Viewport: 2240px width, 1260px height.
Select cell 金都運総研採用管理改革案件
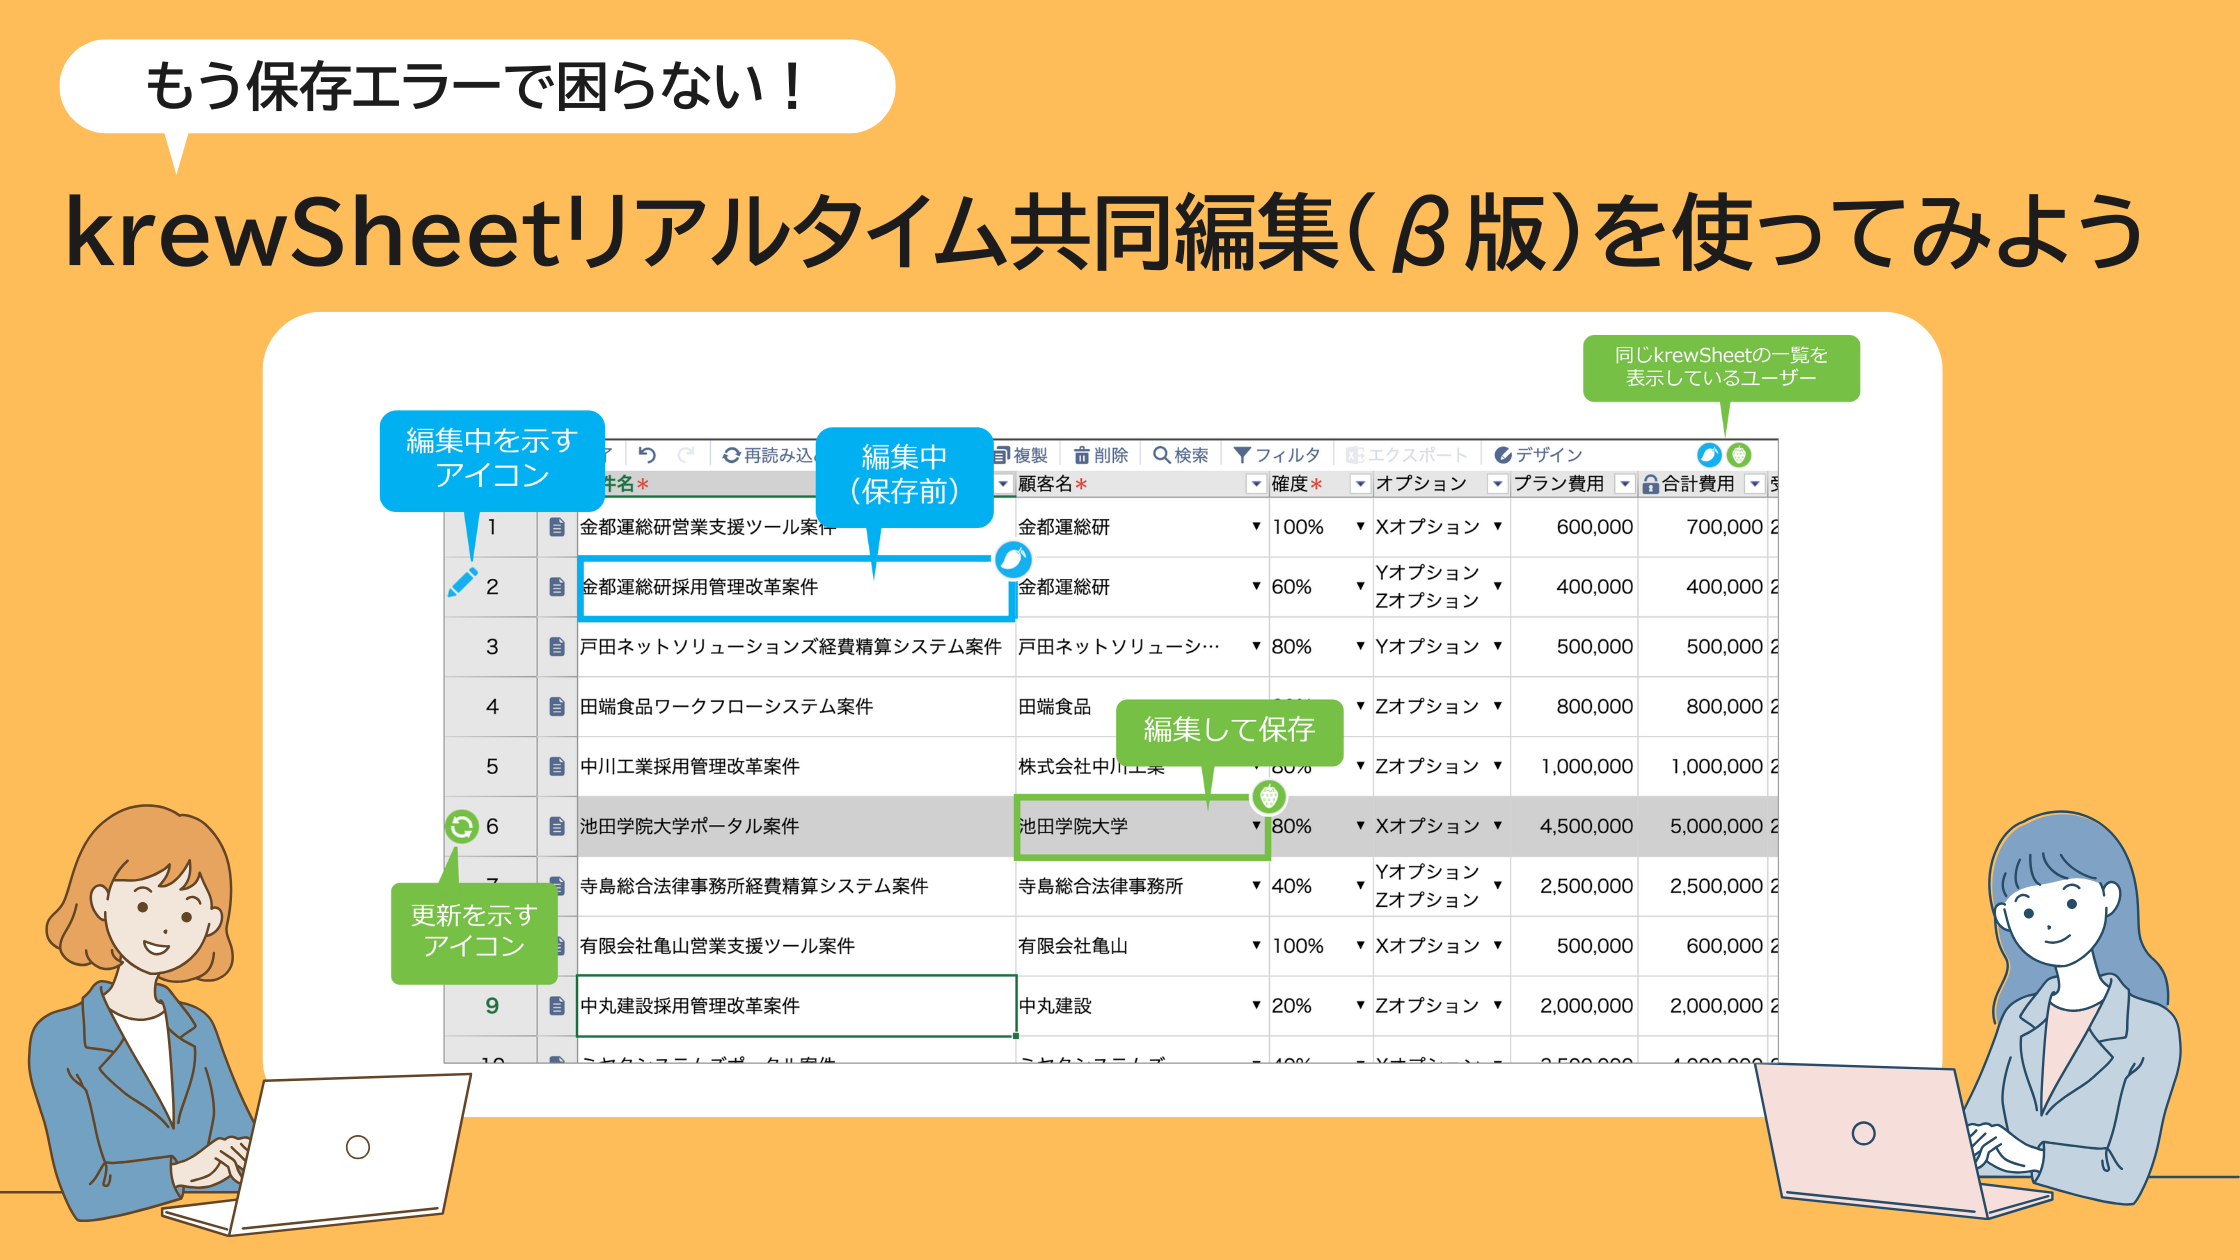(796, 587)
